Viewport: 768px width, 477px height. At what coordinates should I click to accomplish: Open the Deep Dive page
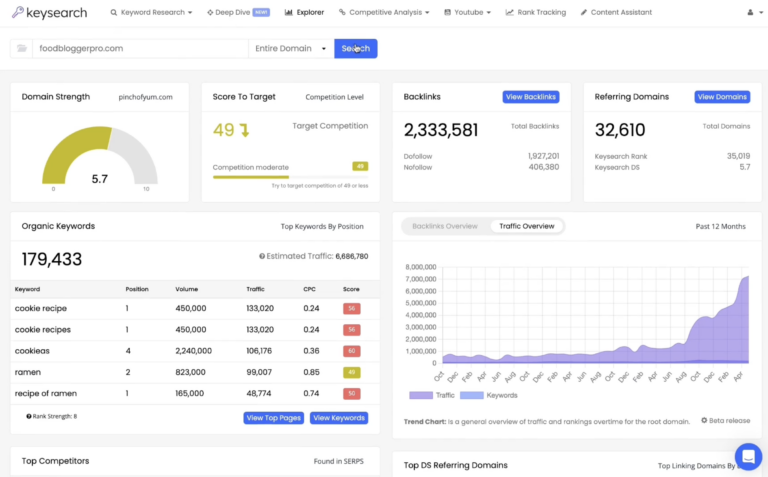pos(238,12)
